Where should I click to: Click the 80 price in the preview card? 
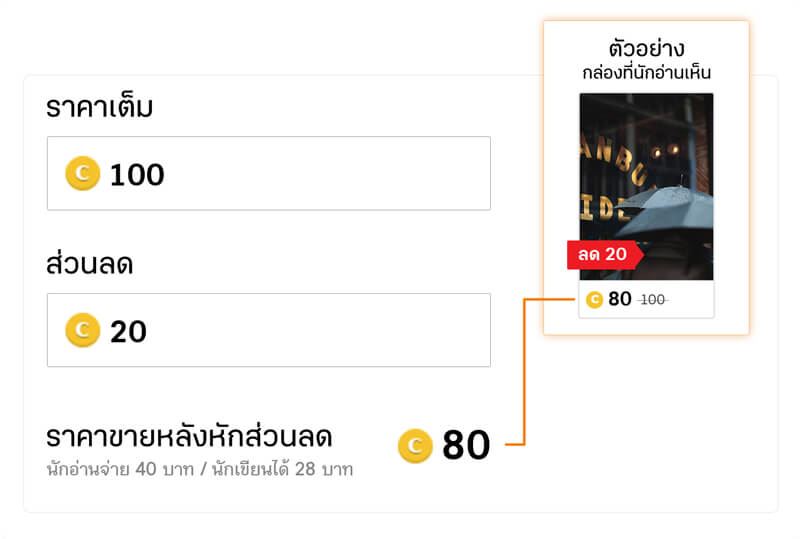[x=620, y=299]
